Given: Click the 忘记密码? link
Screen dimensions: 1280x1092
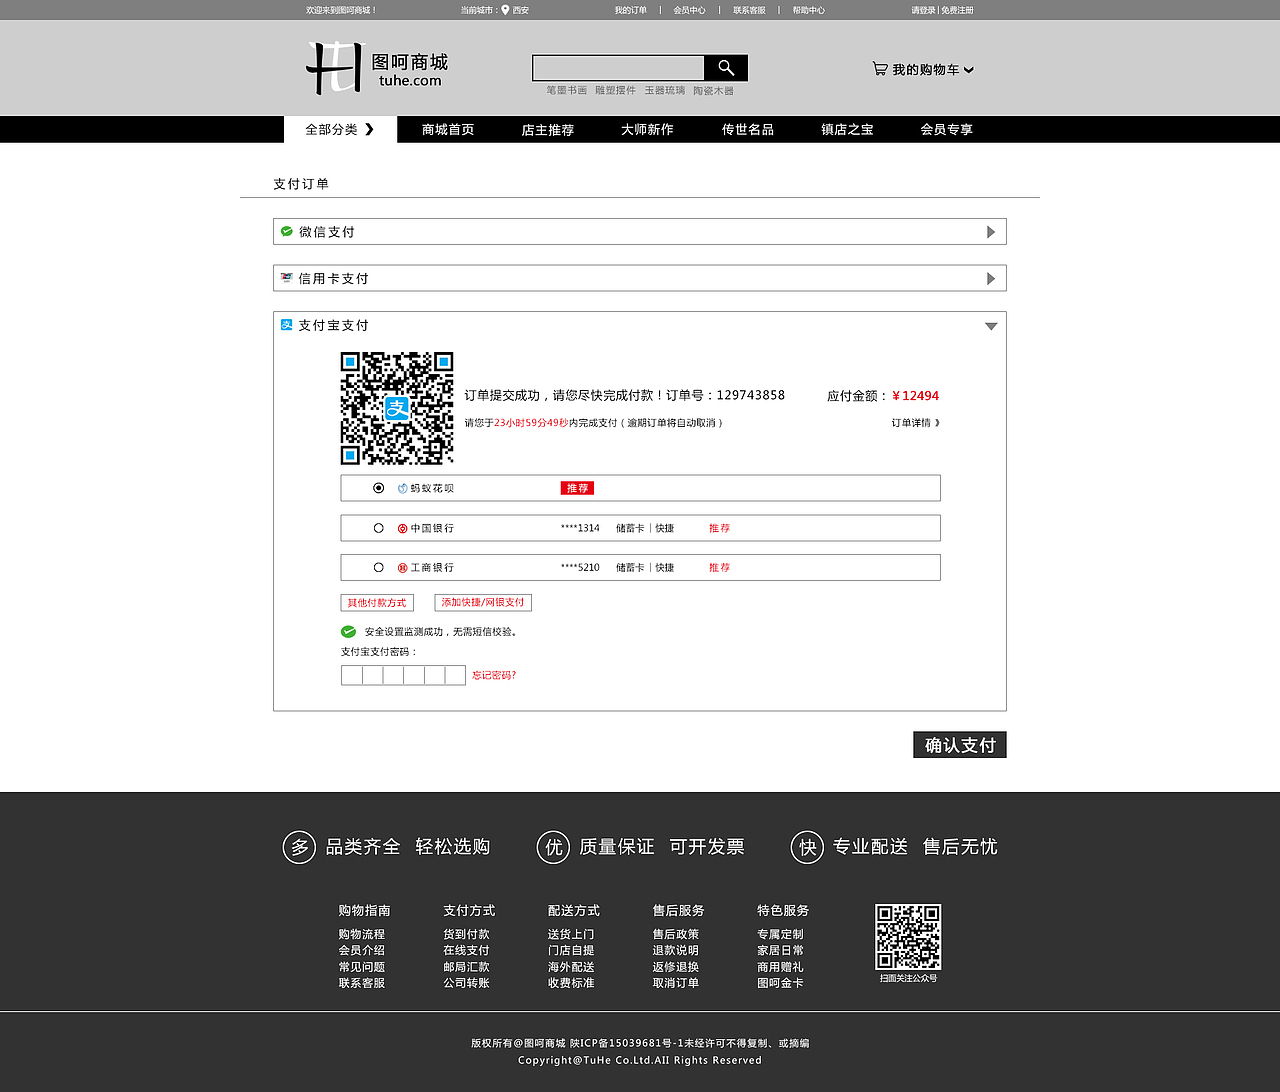Looking at the screenshot, I should tap(495, 675).
